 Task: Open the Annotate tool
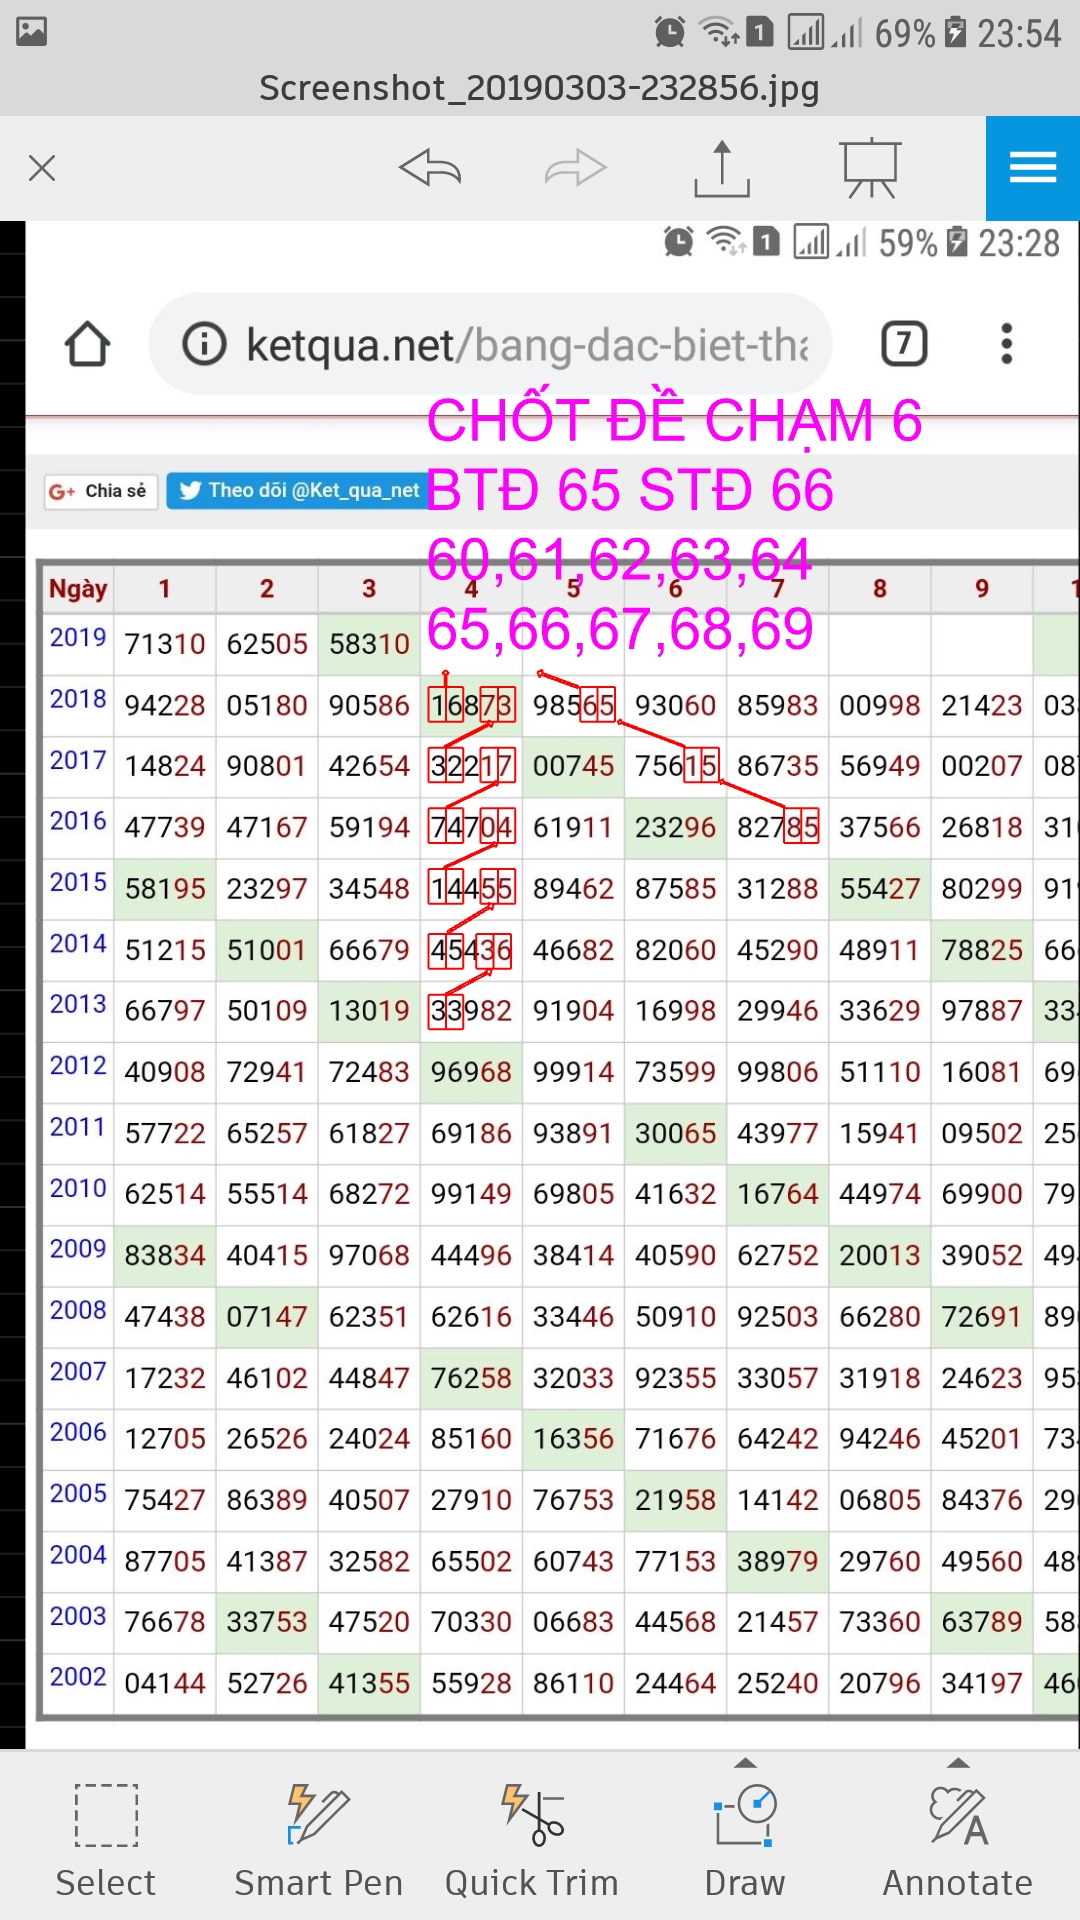pyautogui.click(x=957, y=1840)
